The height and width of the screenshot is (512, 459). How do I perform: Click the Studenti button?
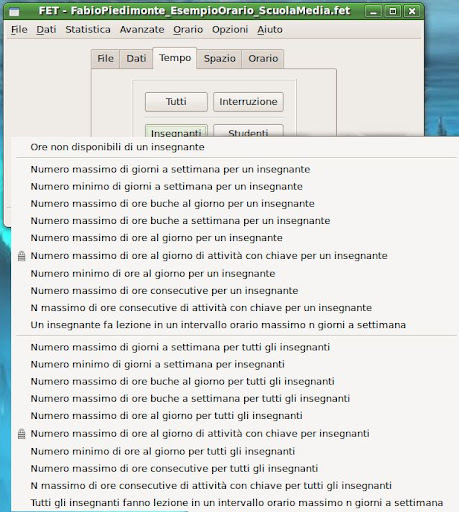[248, 131]
